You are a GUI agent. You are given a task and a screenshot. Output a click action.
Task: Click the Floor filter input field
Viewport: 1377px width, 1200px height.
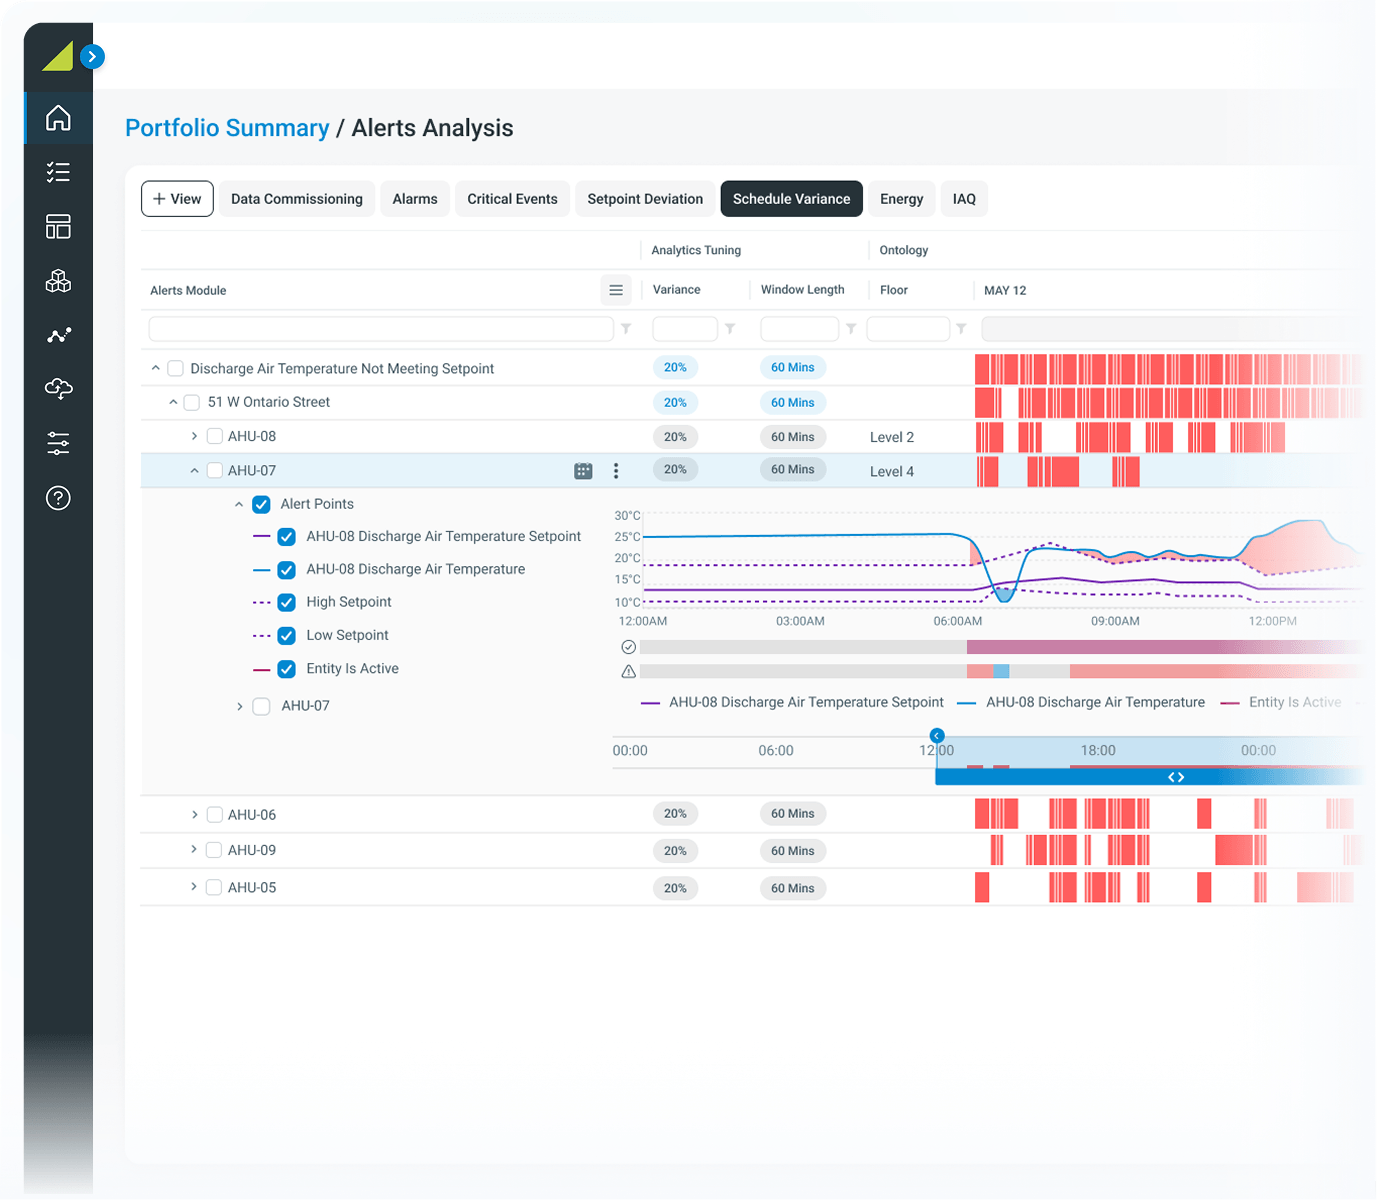908,329
